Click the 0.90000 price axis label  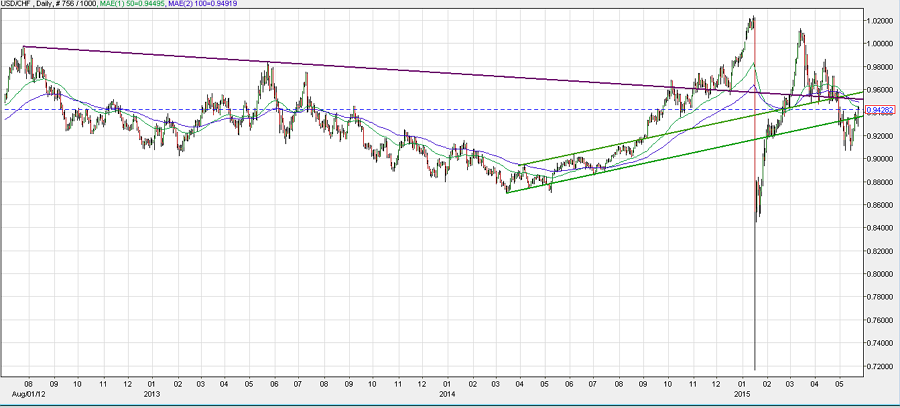pyautogui.click(x=878, y=159)
